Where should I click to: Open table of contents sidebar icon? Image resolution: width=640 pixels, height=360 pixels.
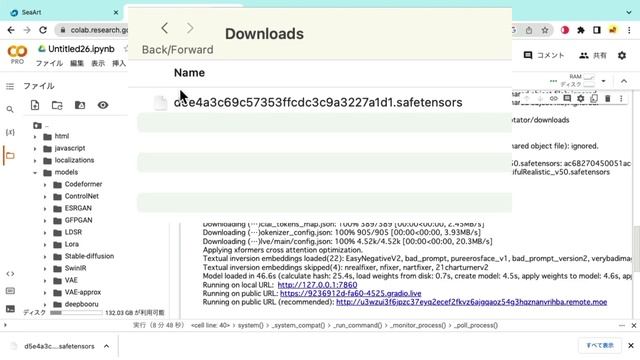tap(10, 86)
